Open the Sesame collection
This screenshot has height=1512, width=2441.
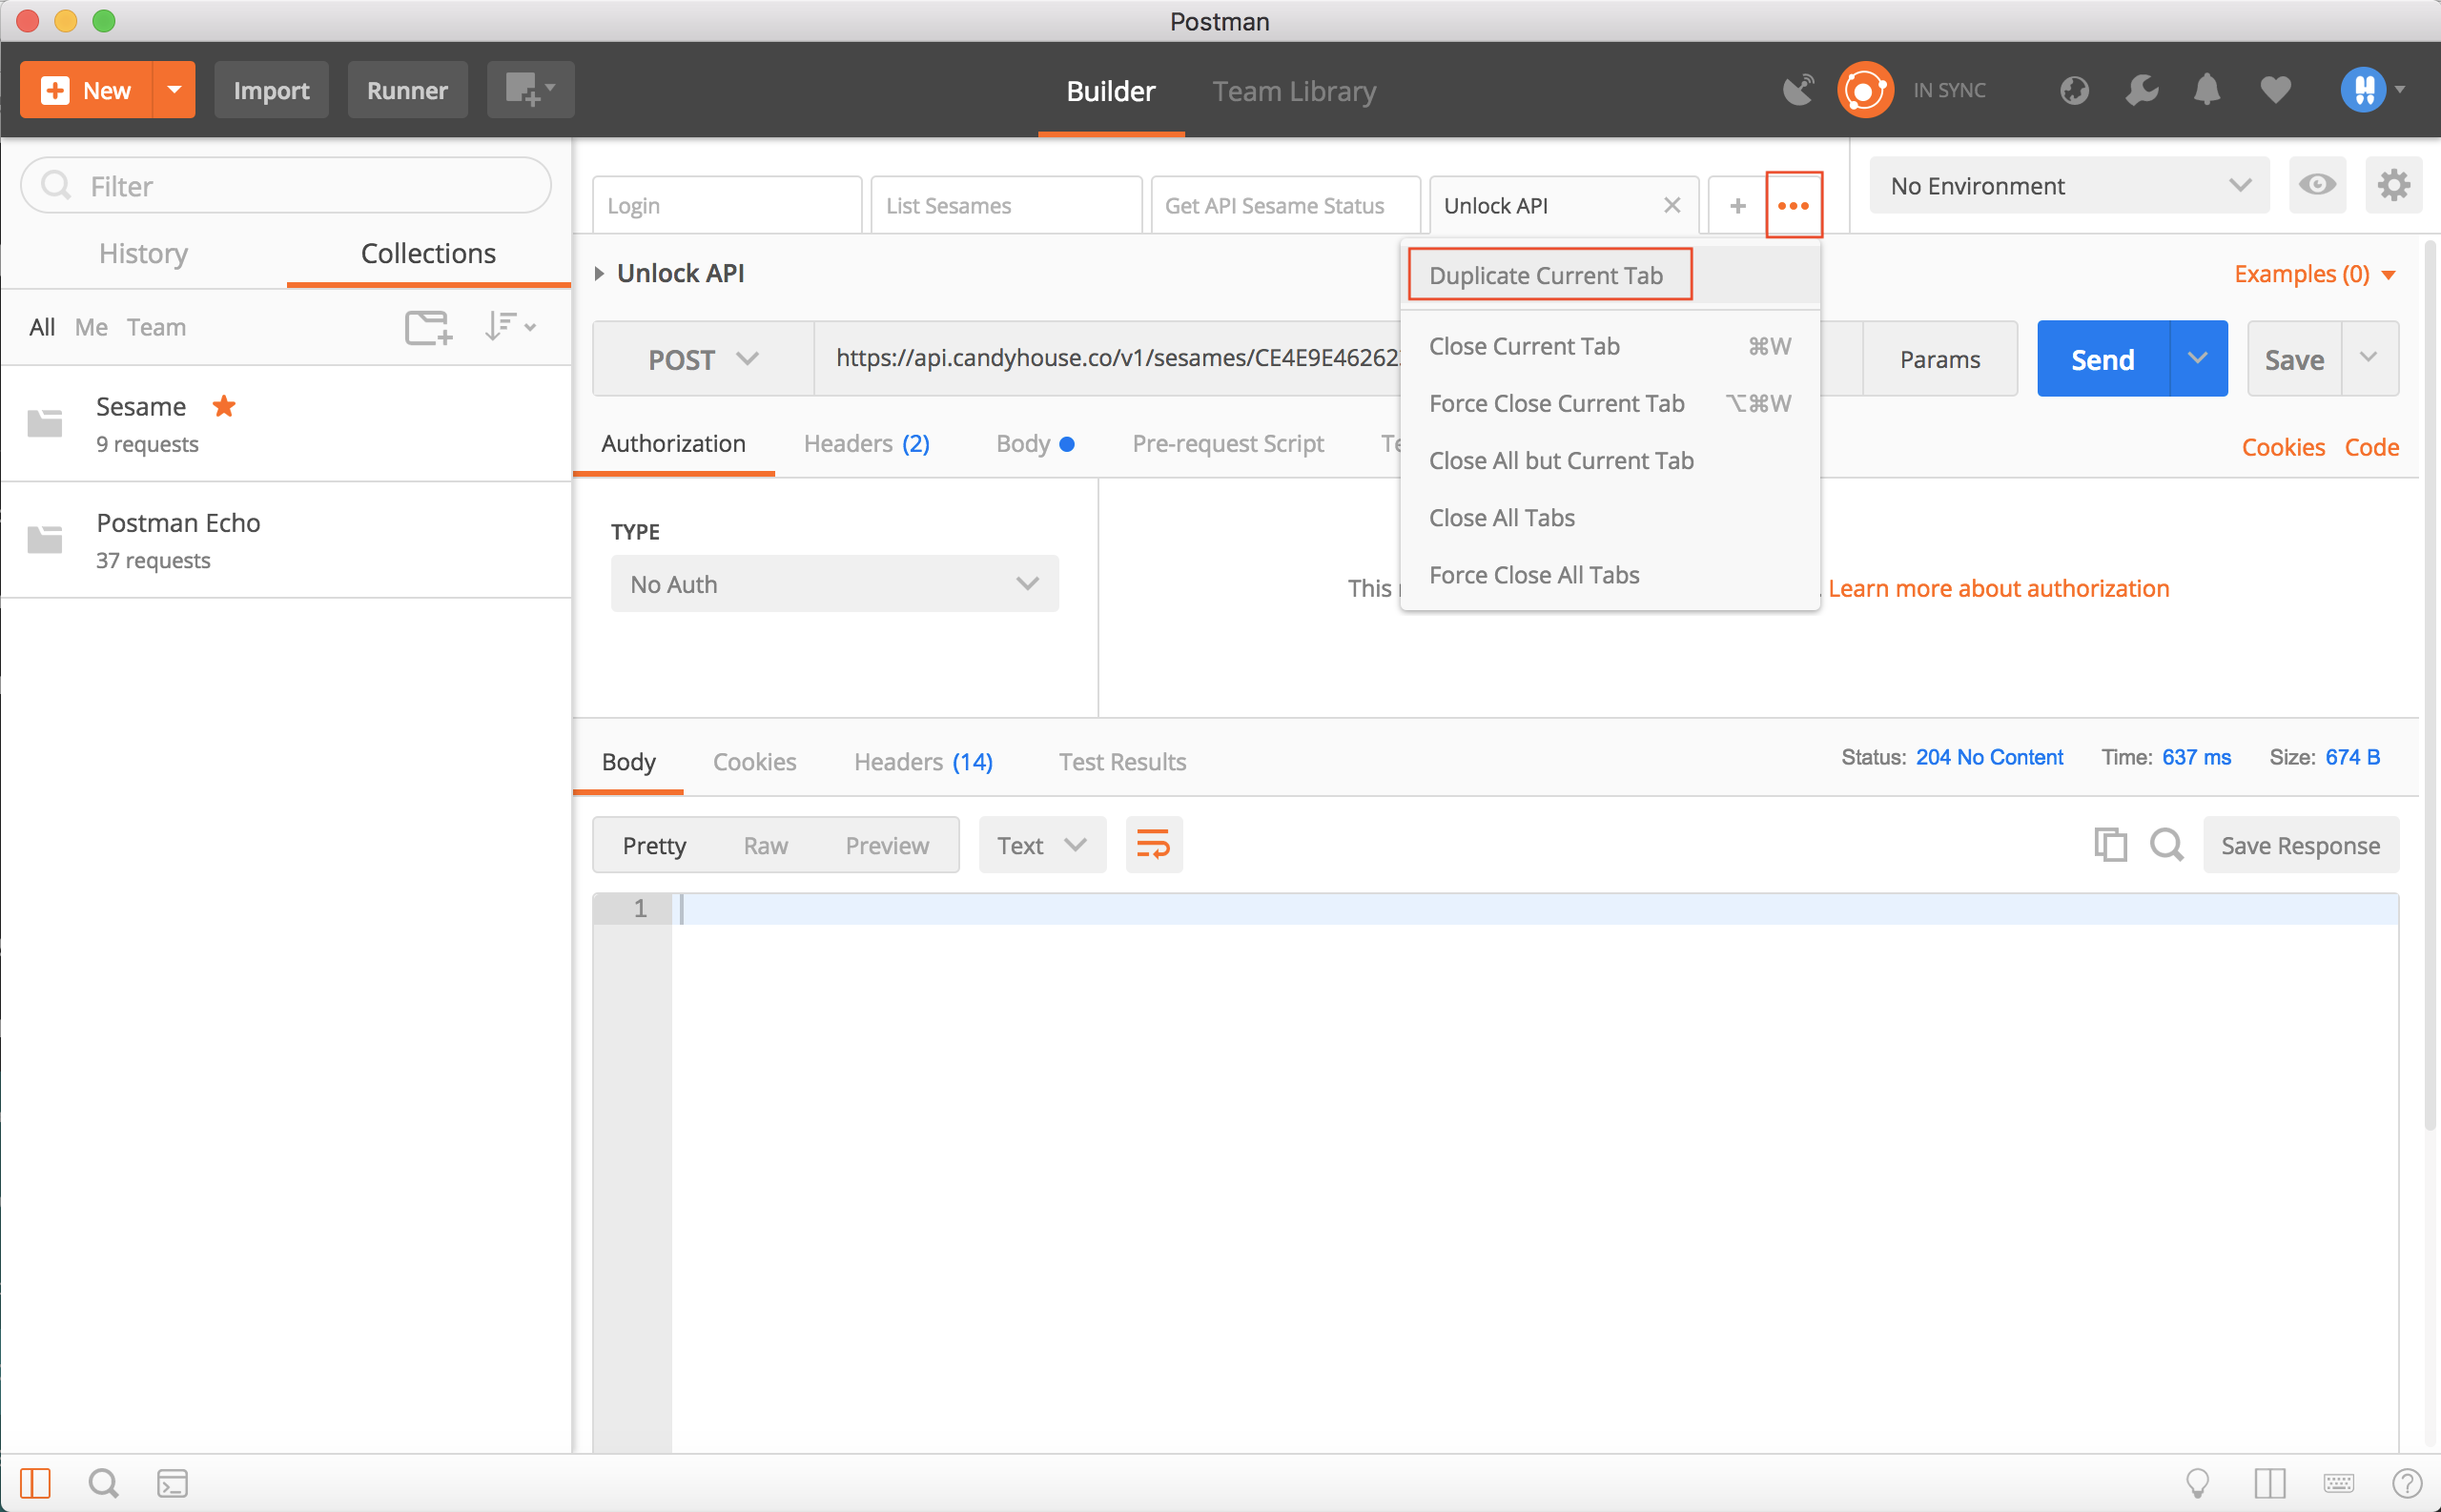pyautogui.click(x=286, y=424)
